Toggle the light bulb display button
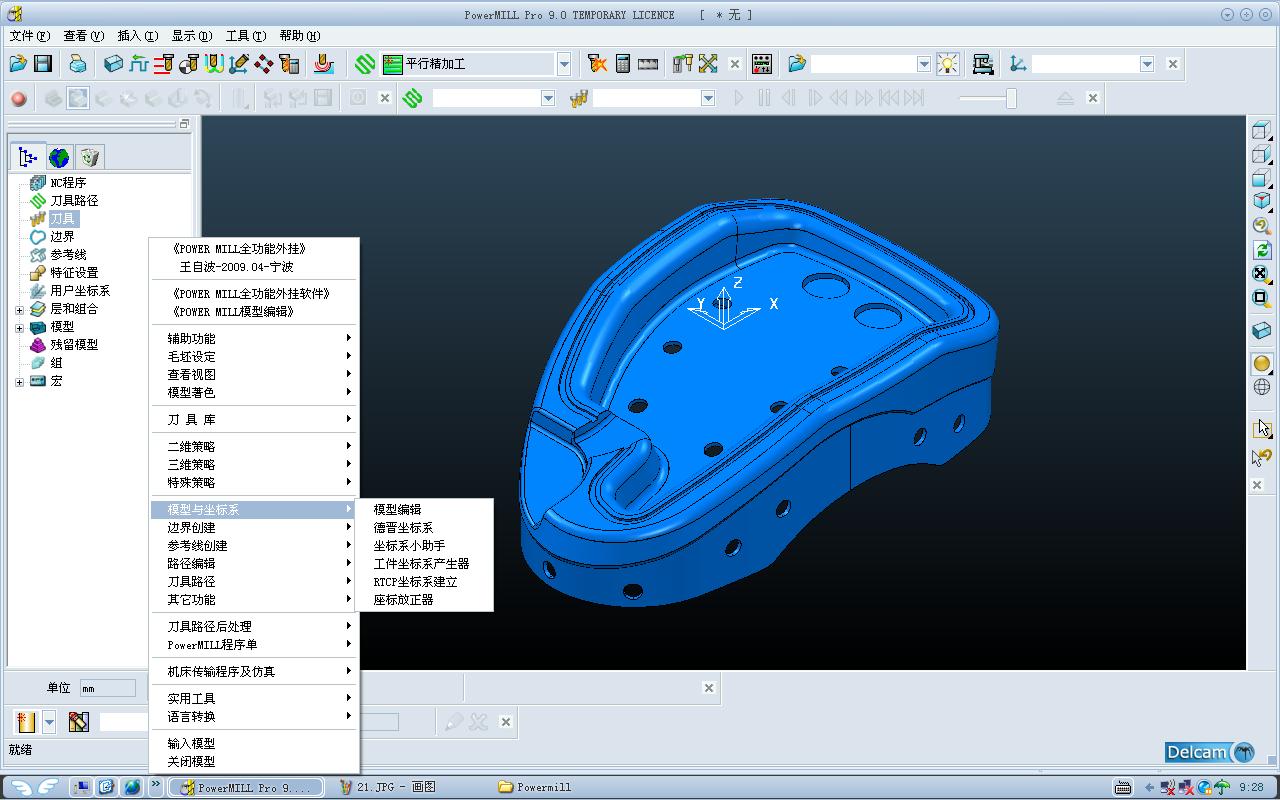This screenshot has height=800, width=1280. (x=947, y=64)
